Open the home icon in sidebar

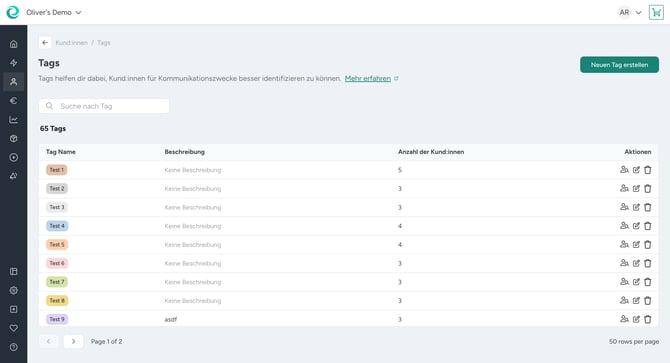(14, 44)
